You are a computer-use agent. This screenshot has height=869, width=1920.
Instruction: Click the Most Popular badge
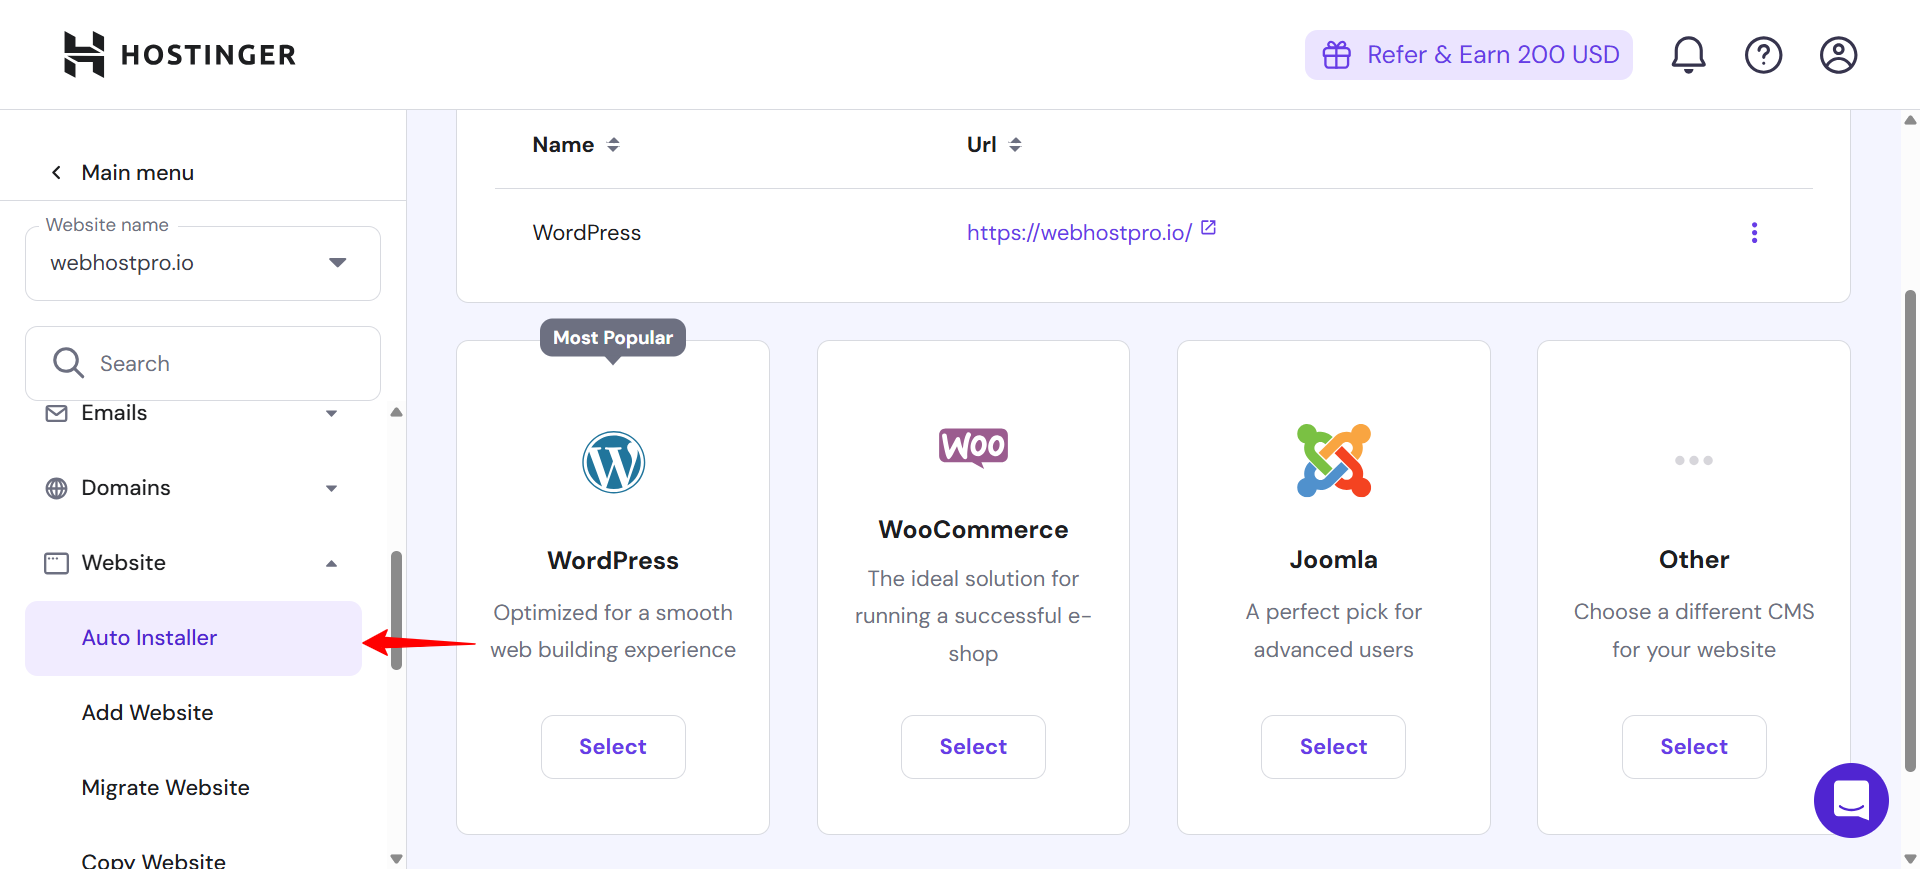pyautogui.click(x=613, y=338)
